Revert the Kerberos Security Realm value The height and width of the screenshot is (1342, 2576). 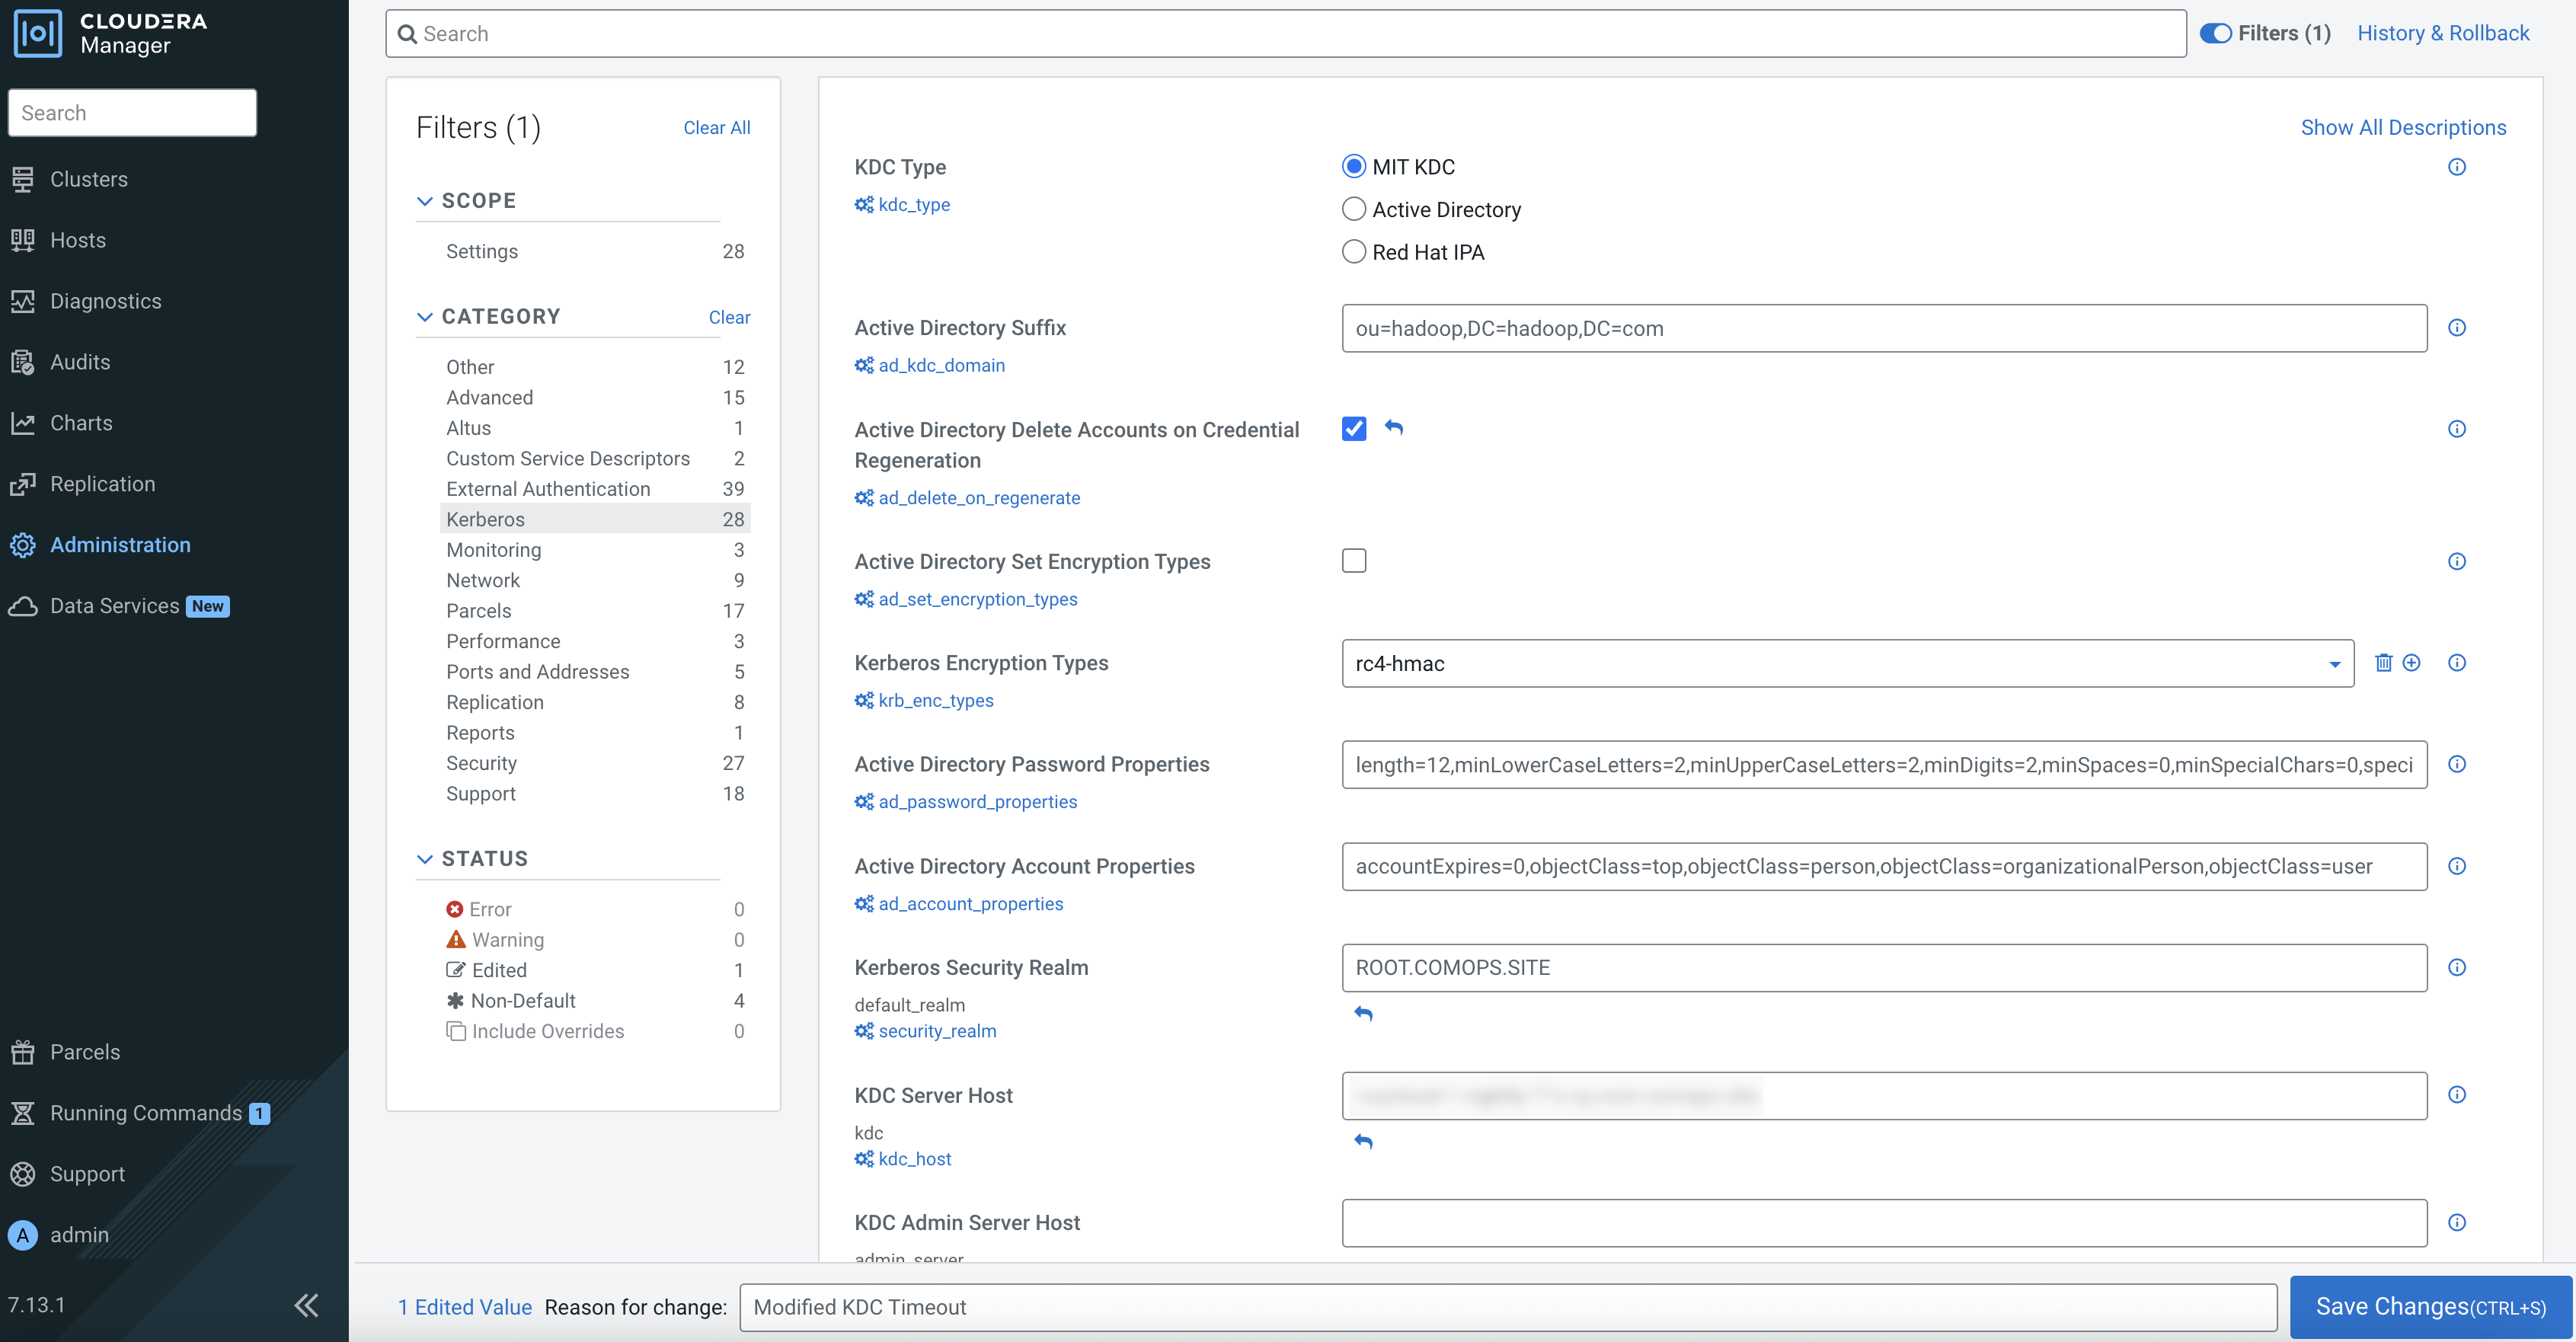click(x=1363, y=1013)
